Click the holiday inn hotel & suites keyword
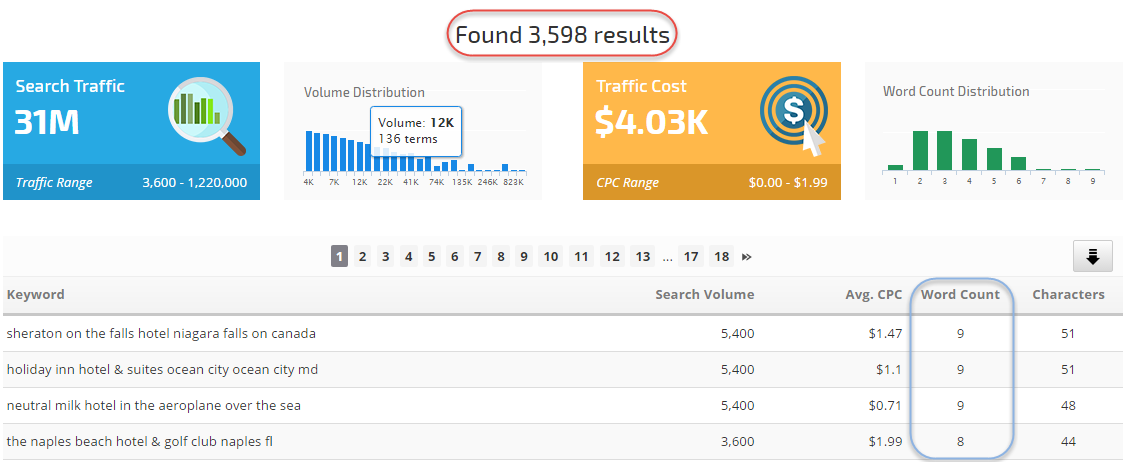 click(x=162, y=370)
